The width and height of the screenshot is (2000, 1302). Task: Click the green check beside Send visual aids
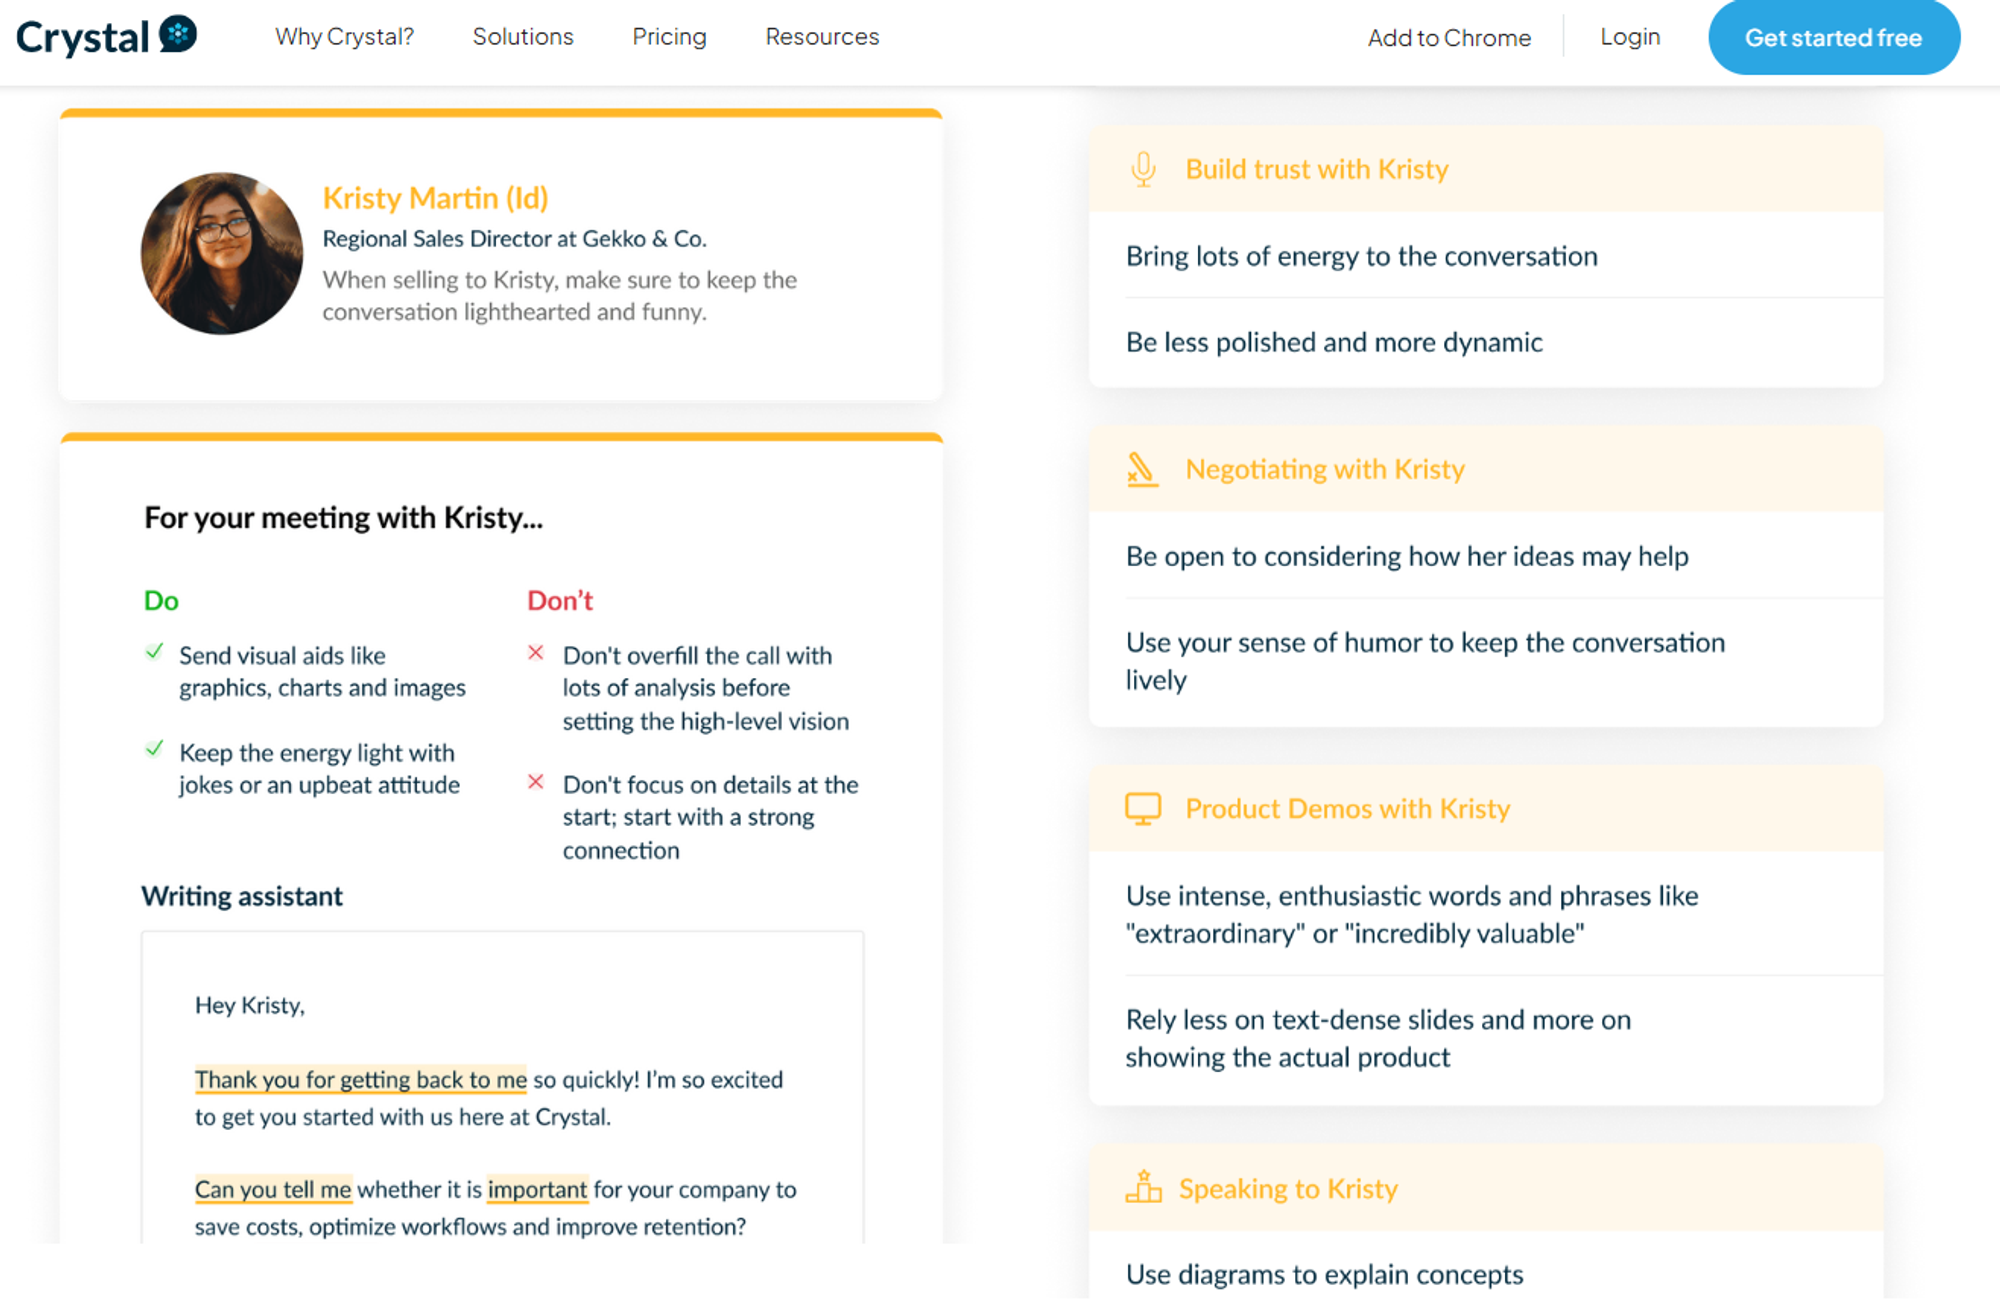click(154, 652)
